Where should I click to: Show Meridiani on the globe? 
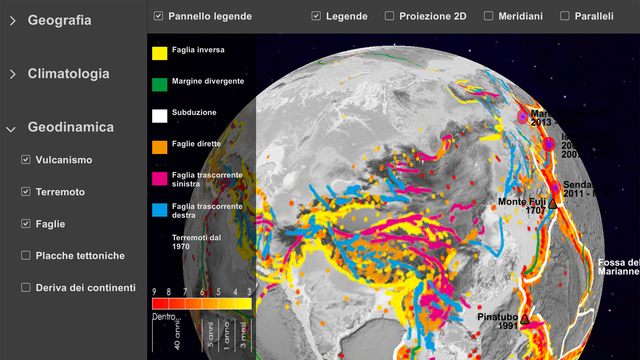click(488, 16)
